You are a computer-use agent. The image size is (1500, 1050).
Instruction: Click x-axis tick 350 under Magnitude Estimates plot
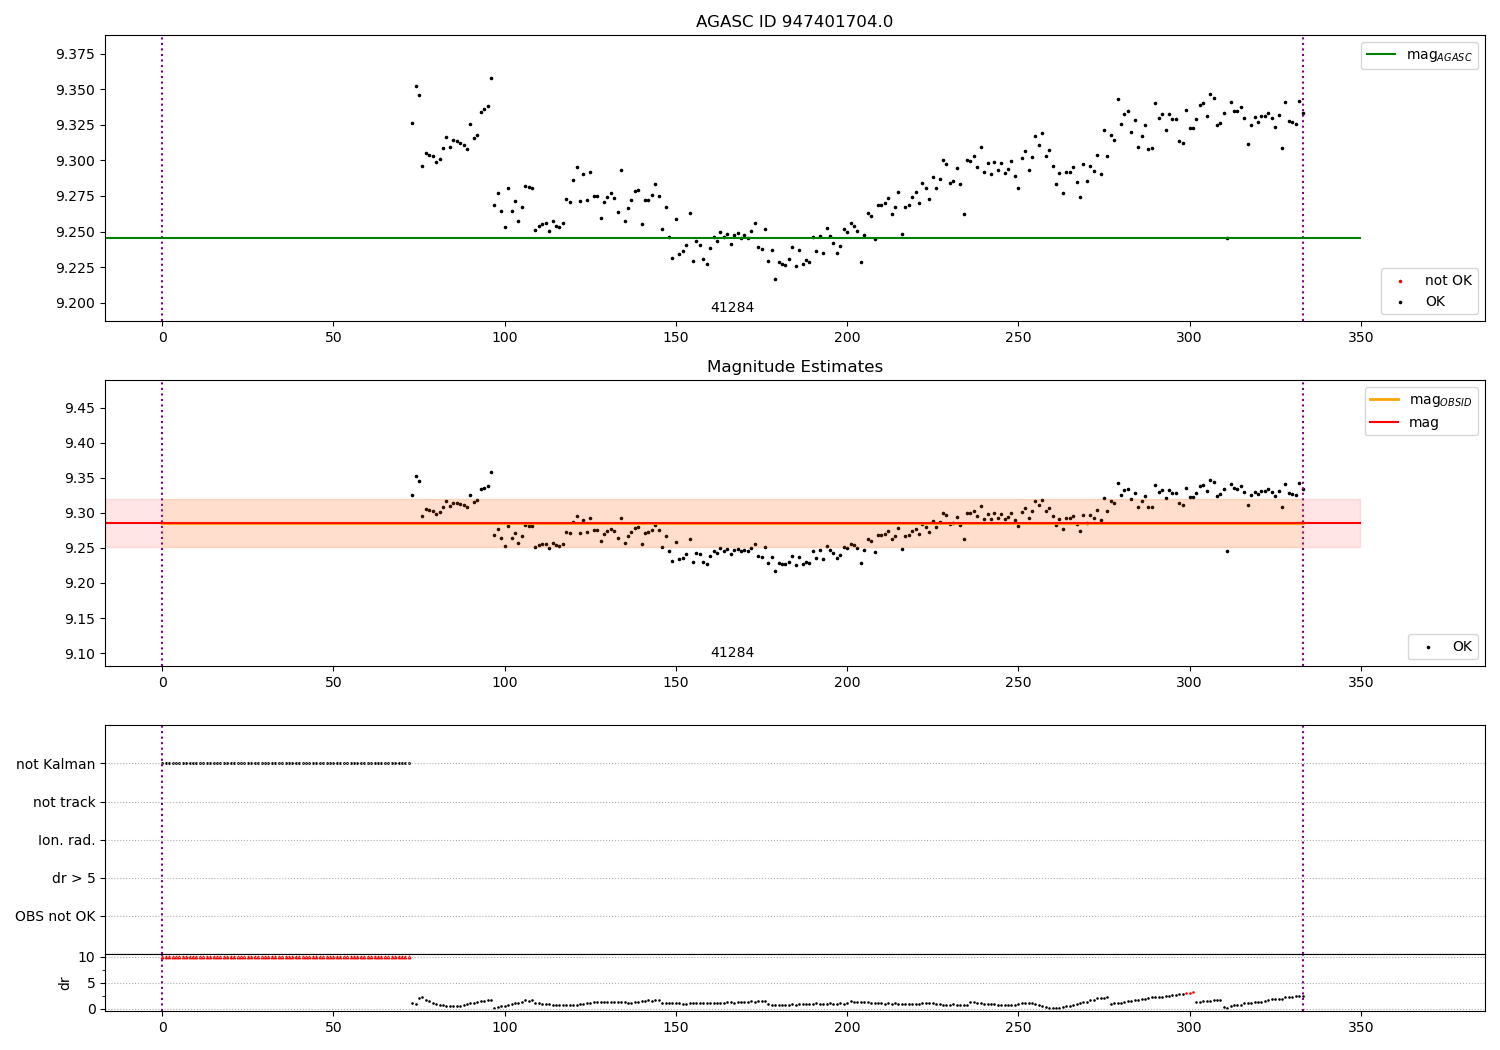point(1361,682)
